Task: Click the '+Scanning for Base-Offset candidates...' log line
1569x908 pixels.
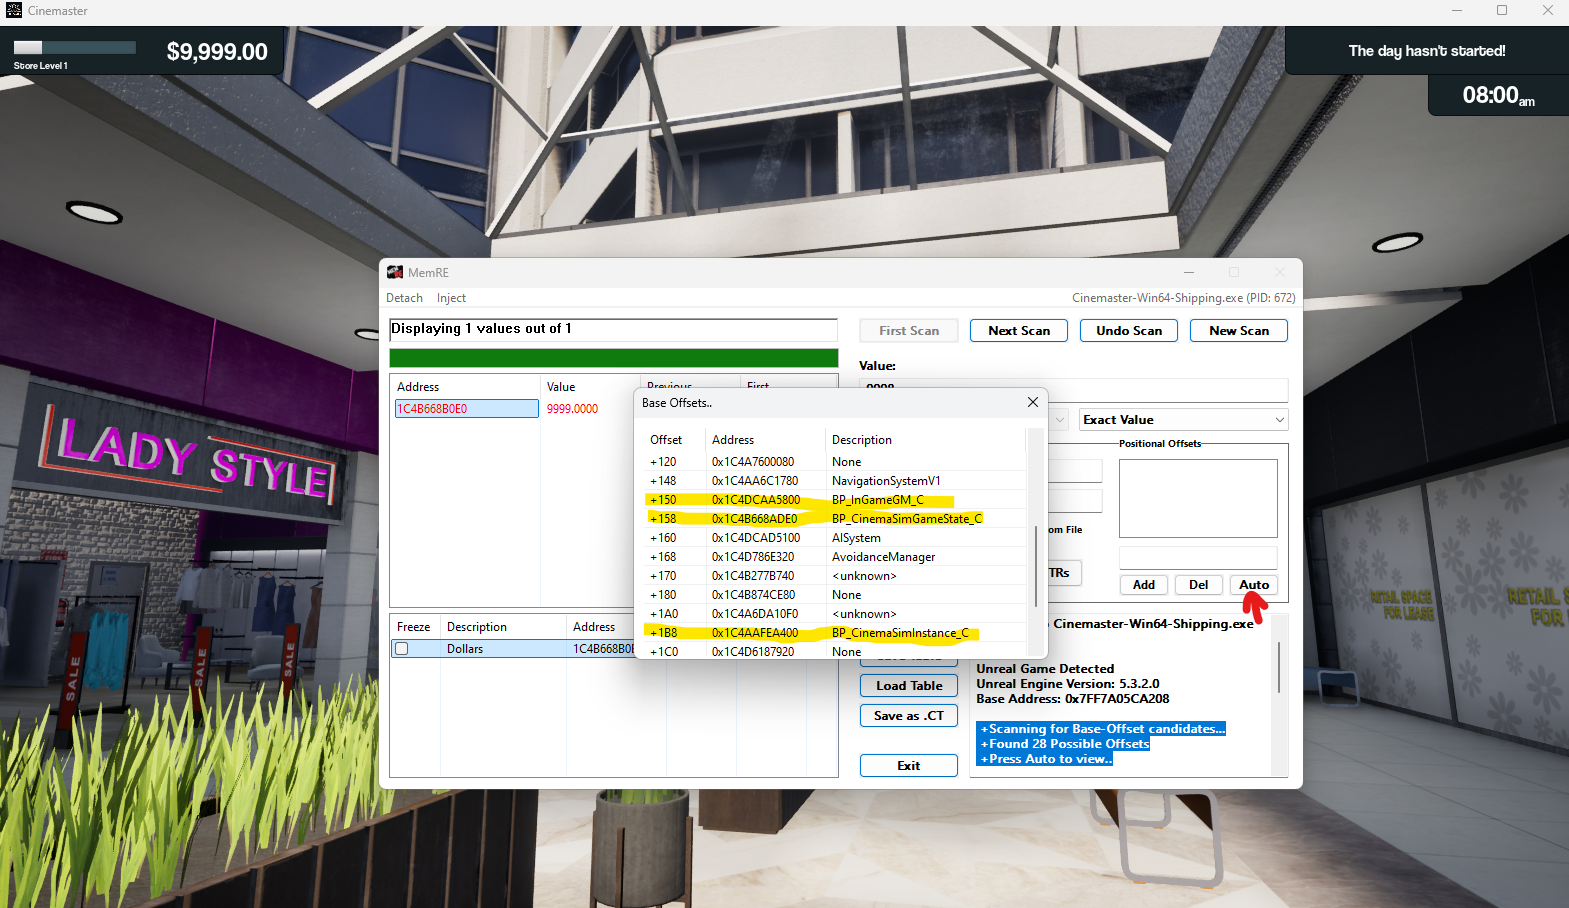Action: [x=1101, y=729]
